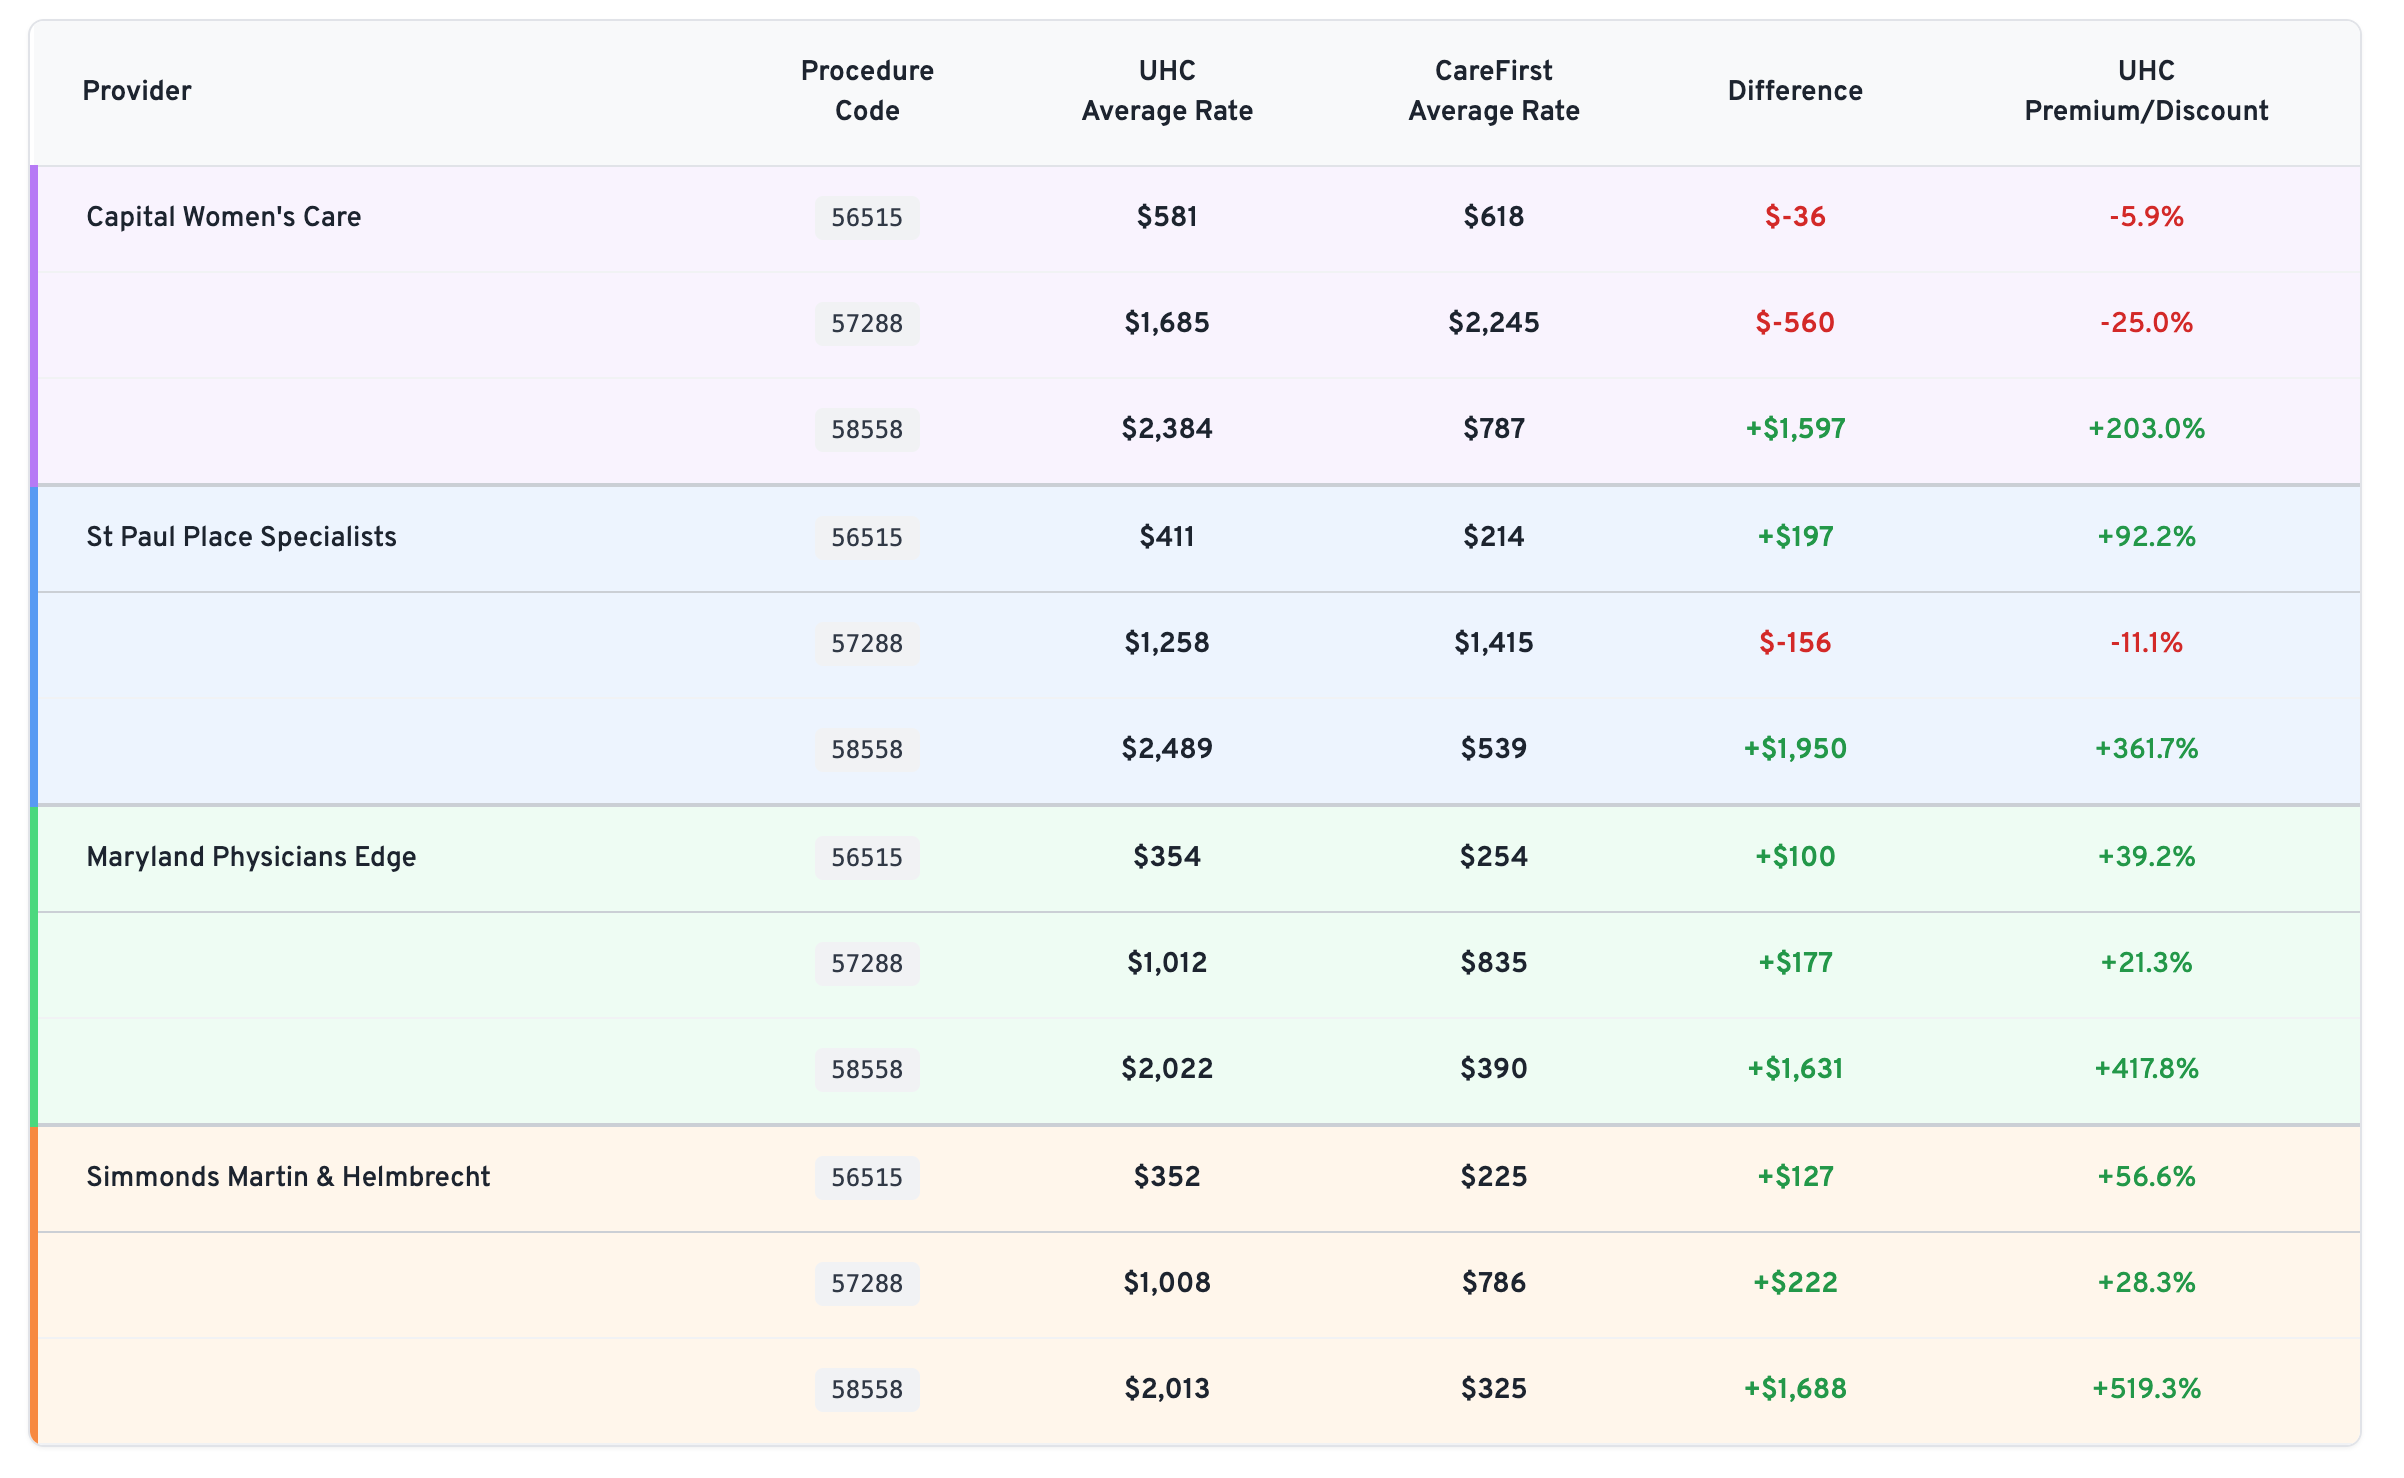Click the CareFirst rate $390
2404x1478 pixels.
click(1494, 1069)
